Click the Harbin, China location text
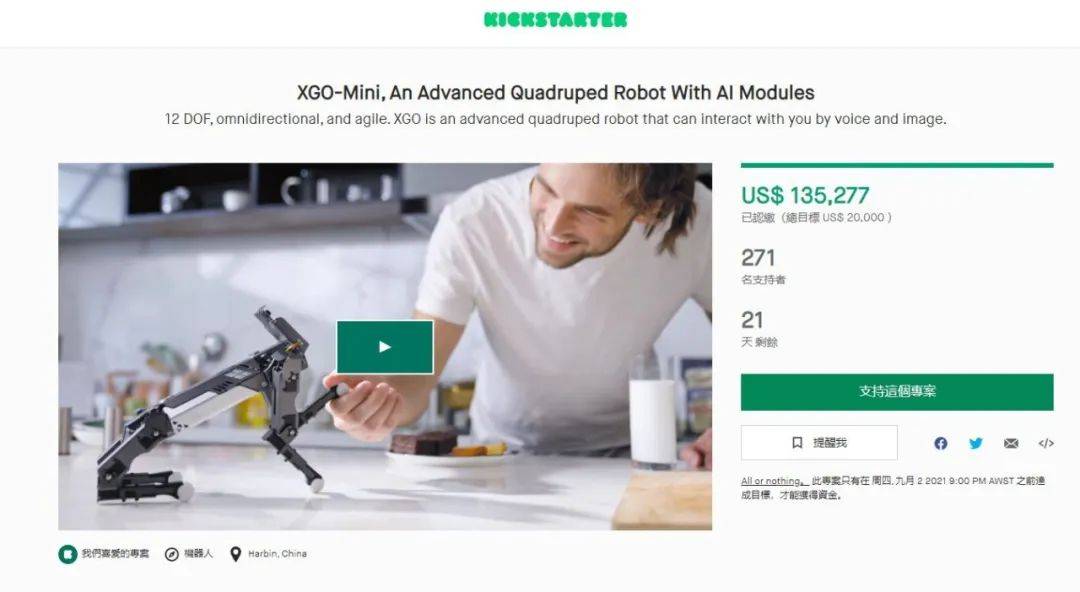The image size is (1080, 592). tap(277, 554)
